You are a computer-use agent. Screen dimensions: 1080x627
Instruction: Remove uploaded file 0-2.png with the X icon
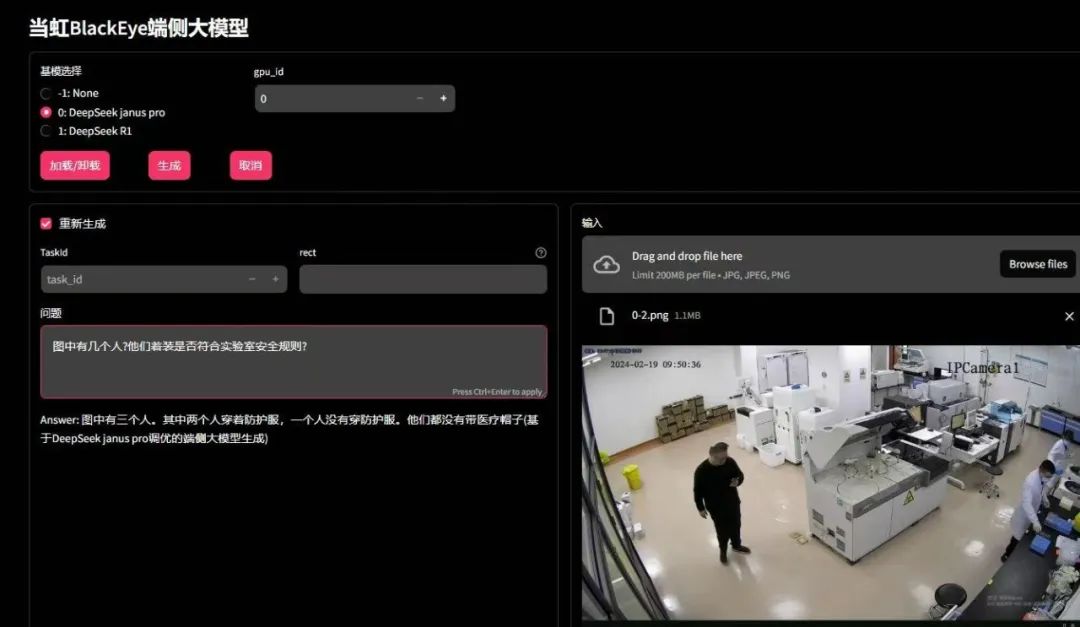pos(1069,315)
